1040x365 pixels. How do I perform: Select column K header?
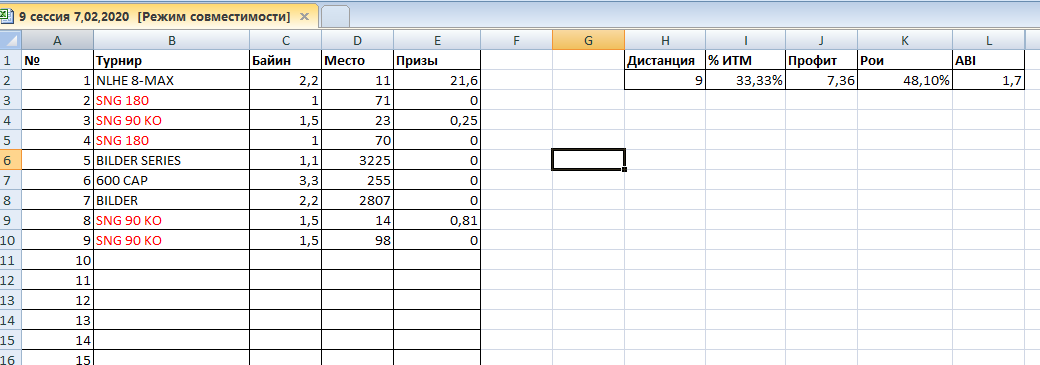[x=905, y=41]
